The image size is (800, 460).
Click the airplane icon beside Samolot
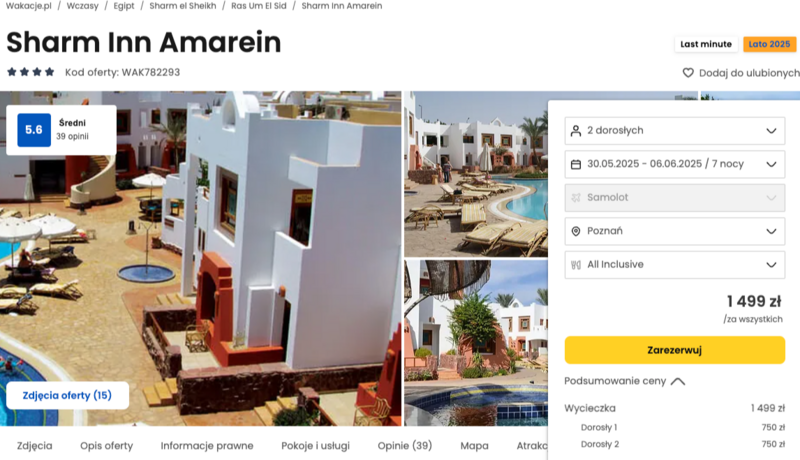coord(576,197)
